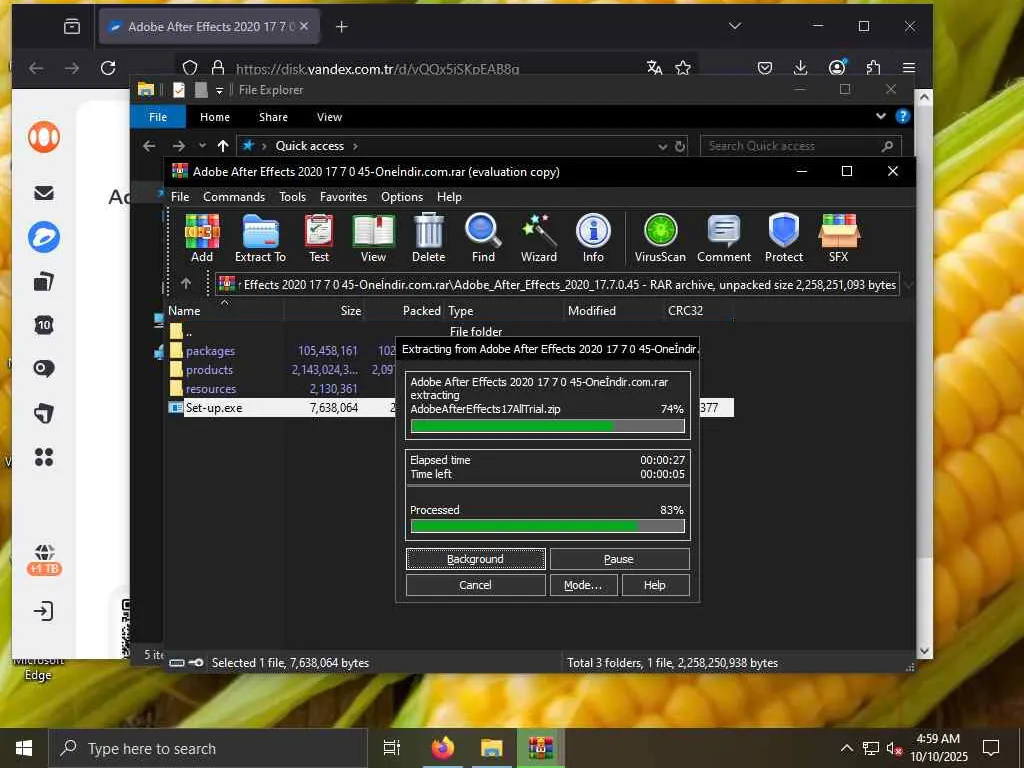
Task: Open WinRAR Options menu
Action: click(x=402, y=197)
